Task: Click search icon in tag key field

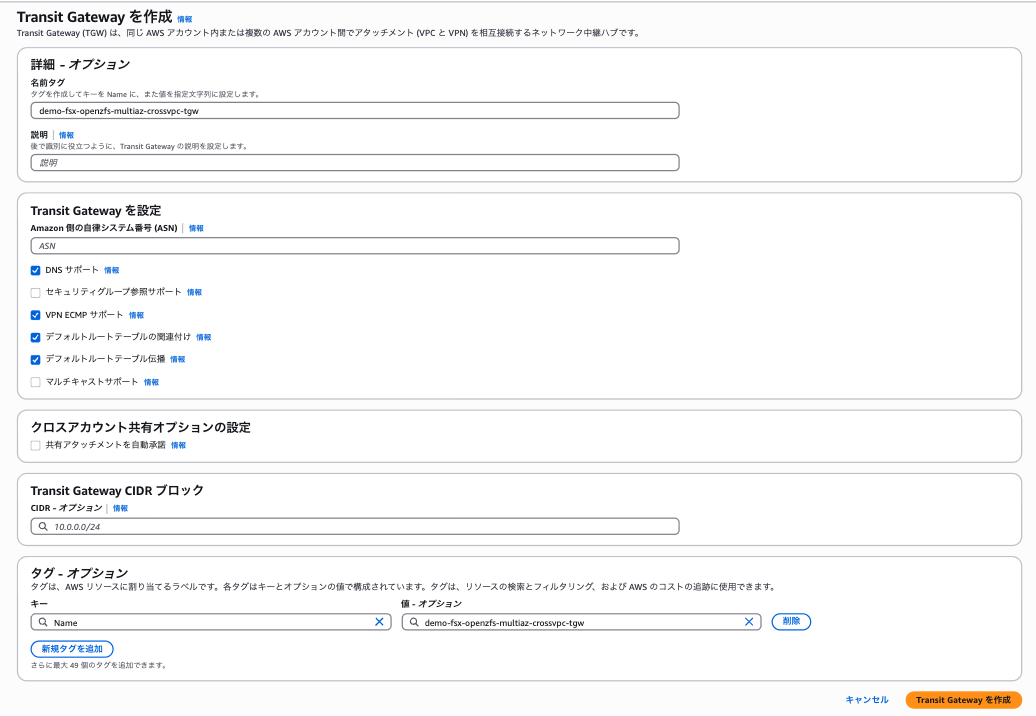Action: coord(43,622)
